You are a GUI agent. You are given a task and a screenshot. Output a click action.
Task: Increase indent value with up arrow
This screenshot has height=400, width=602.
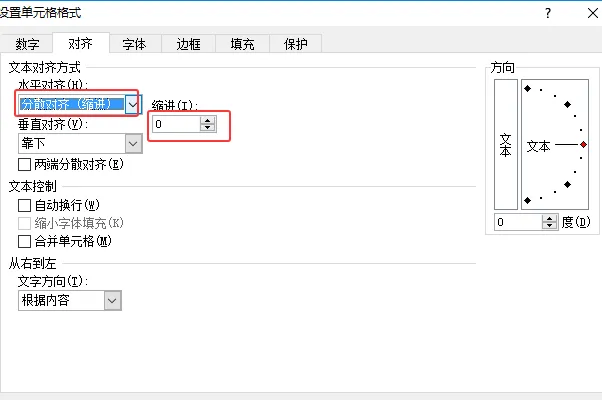[208, 121]
